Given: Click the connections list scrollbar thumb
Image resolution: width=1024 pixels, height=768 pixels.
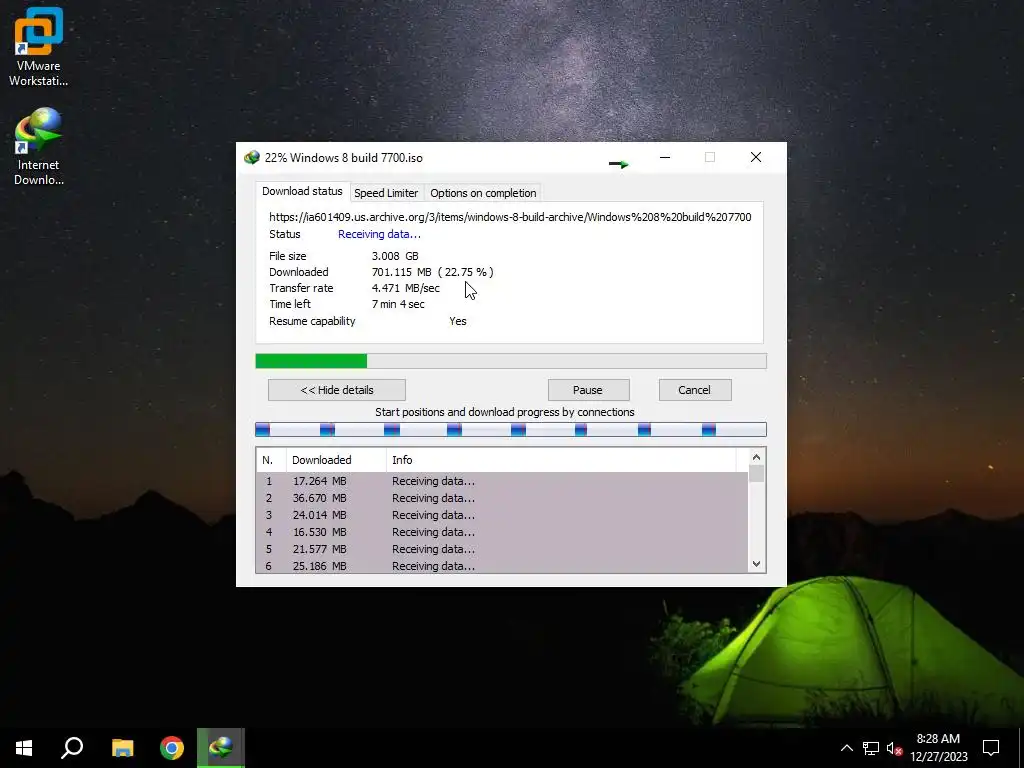Looking at the screenshot, I should tap(756, 473).
